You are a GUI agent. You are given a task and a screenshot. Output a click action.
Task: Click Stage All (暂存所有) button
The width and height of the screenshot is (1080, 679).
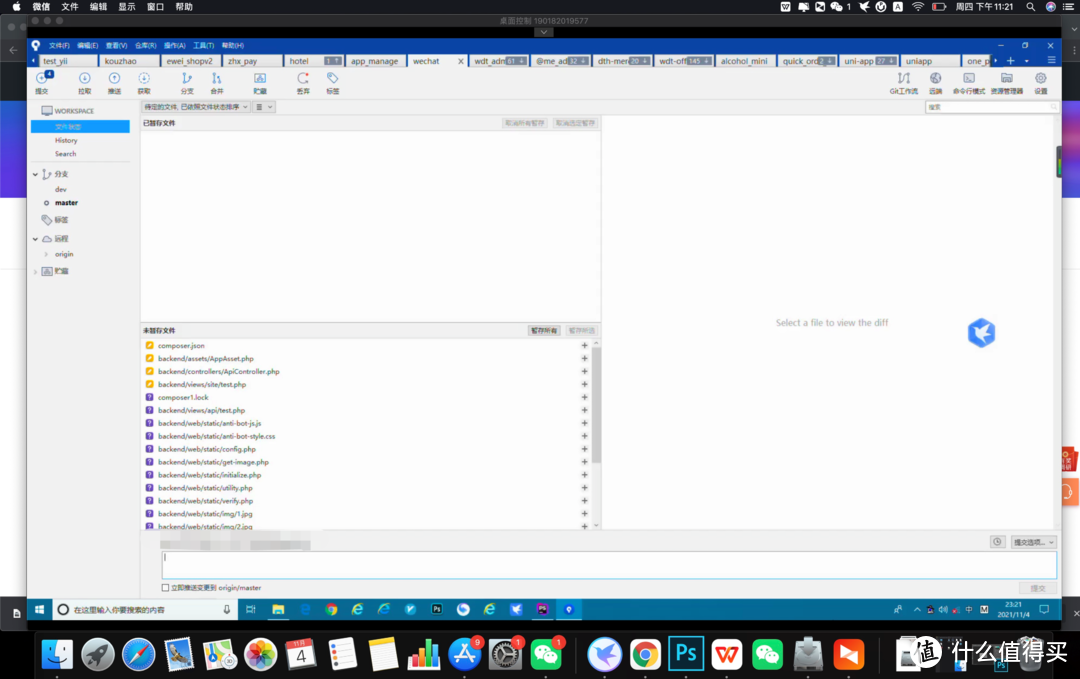543,331
